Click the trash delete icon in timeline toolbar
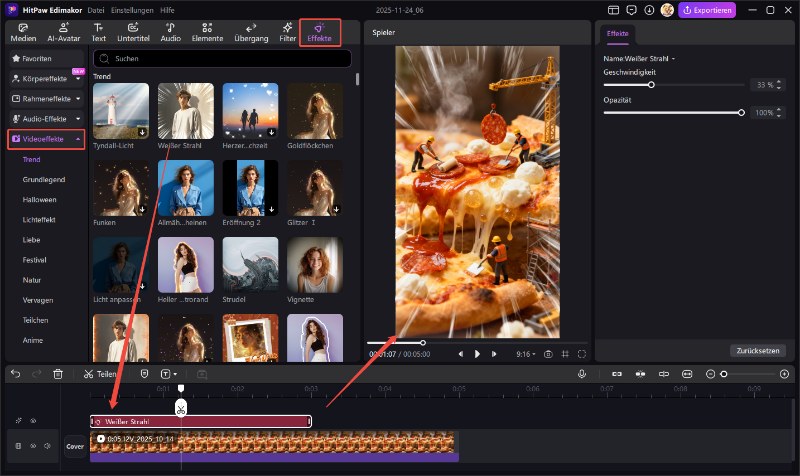 58,373
